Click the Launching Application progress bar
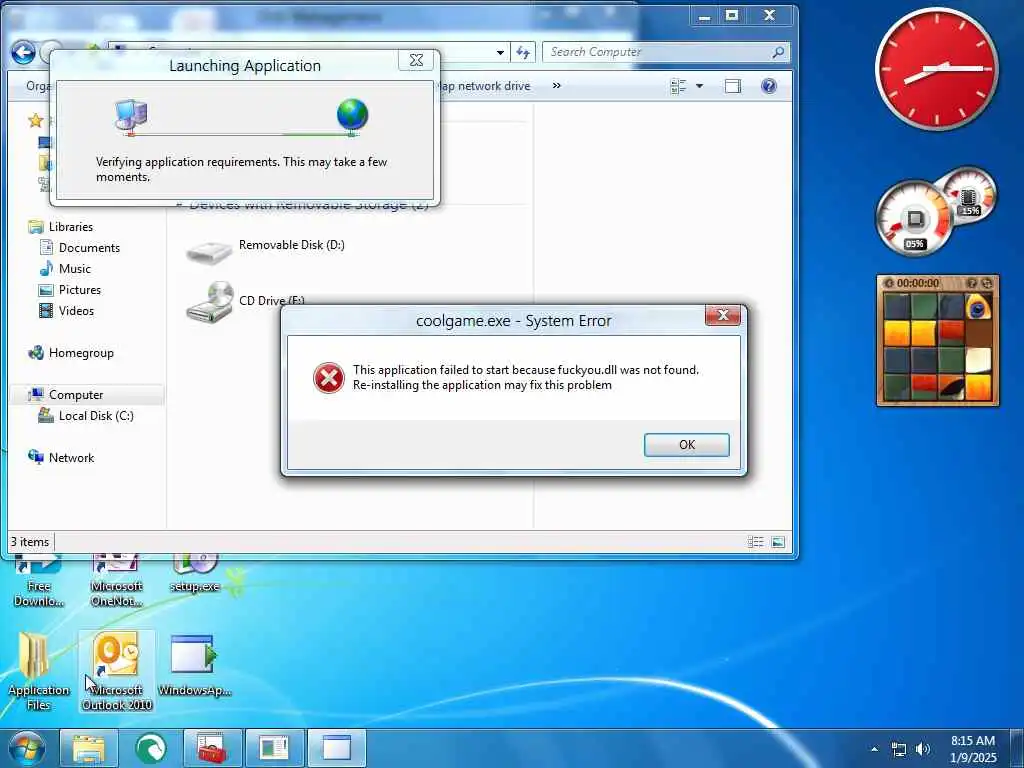Screen dimensions: 1024x768 (x=243, y=135)
